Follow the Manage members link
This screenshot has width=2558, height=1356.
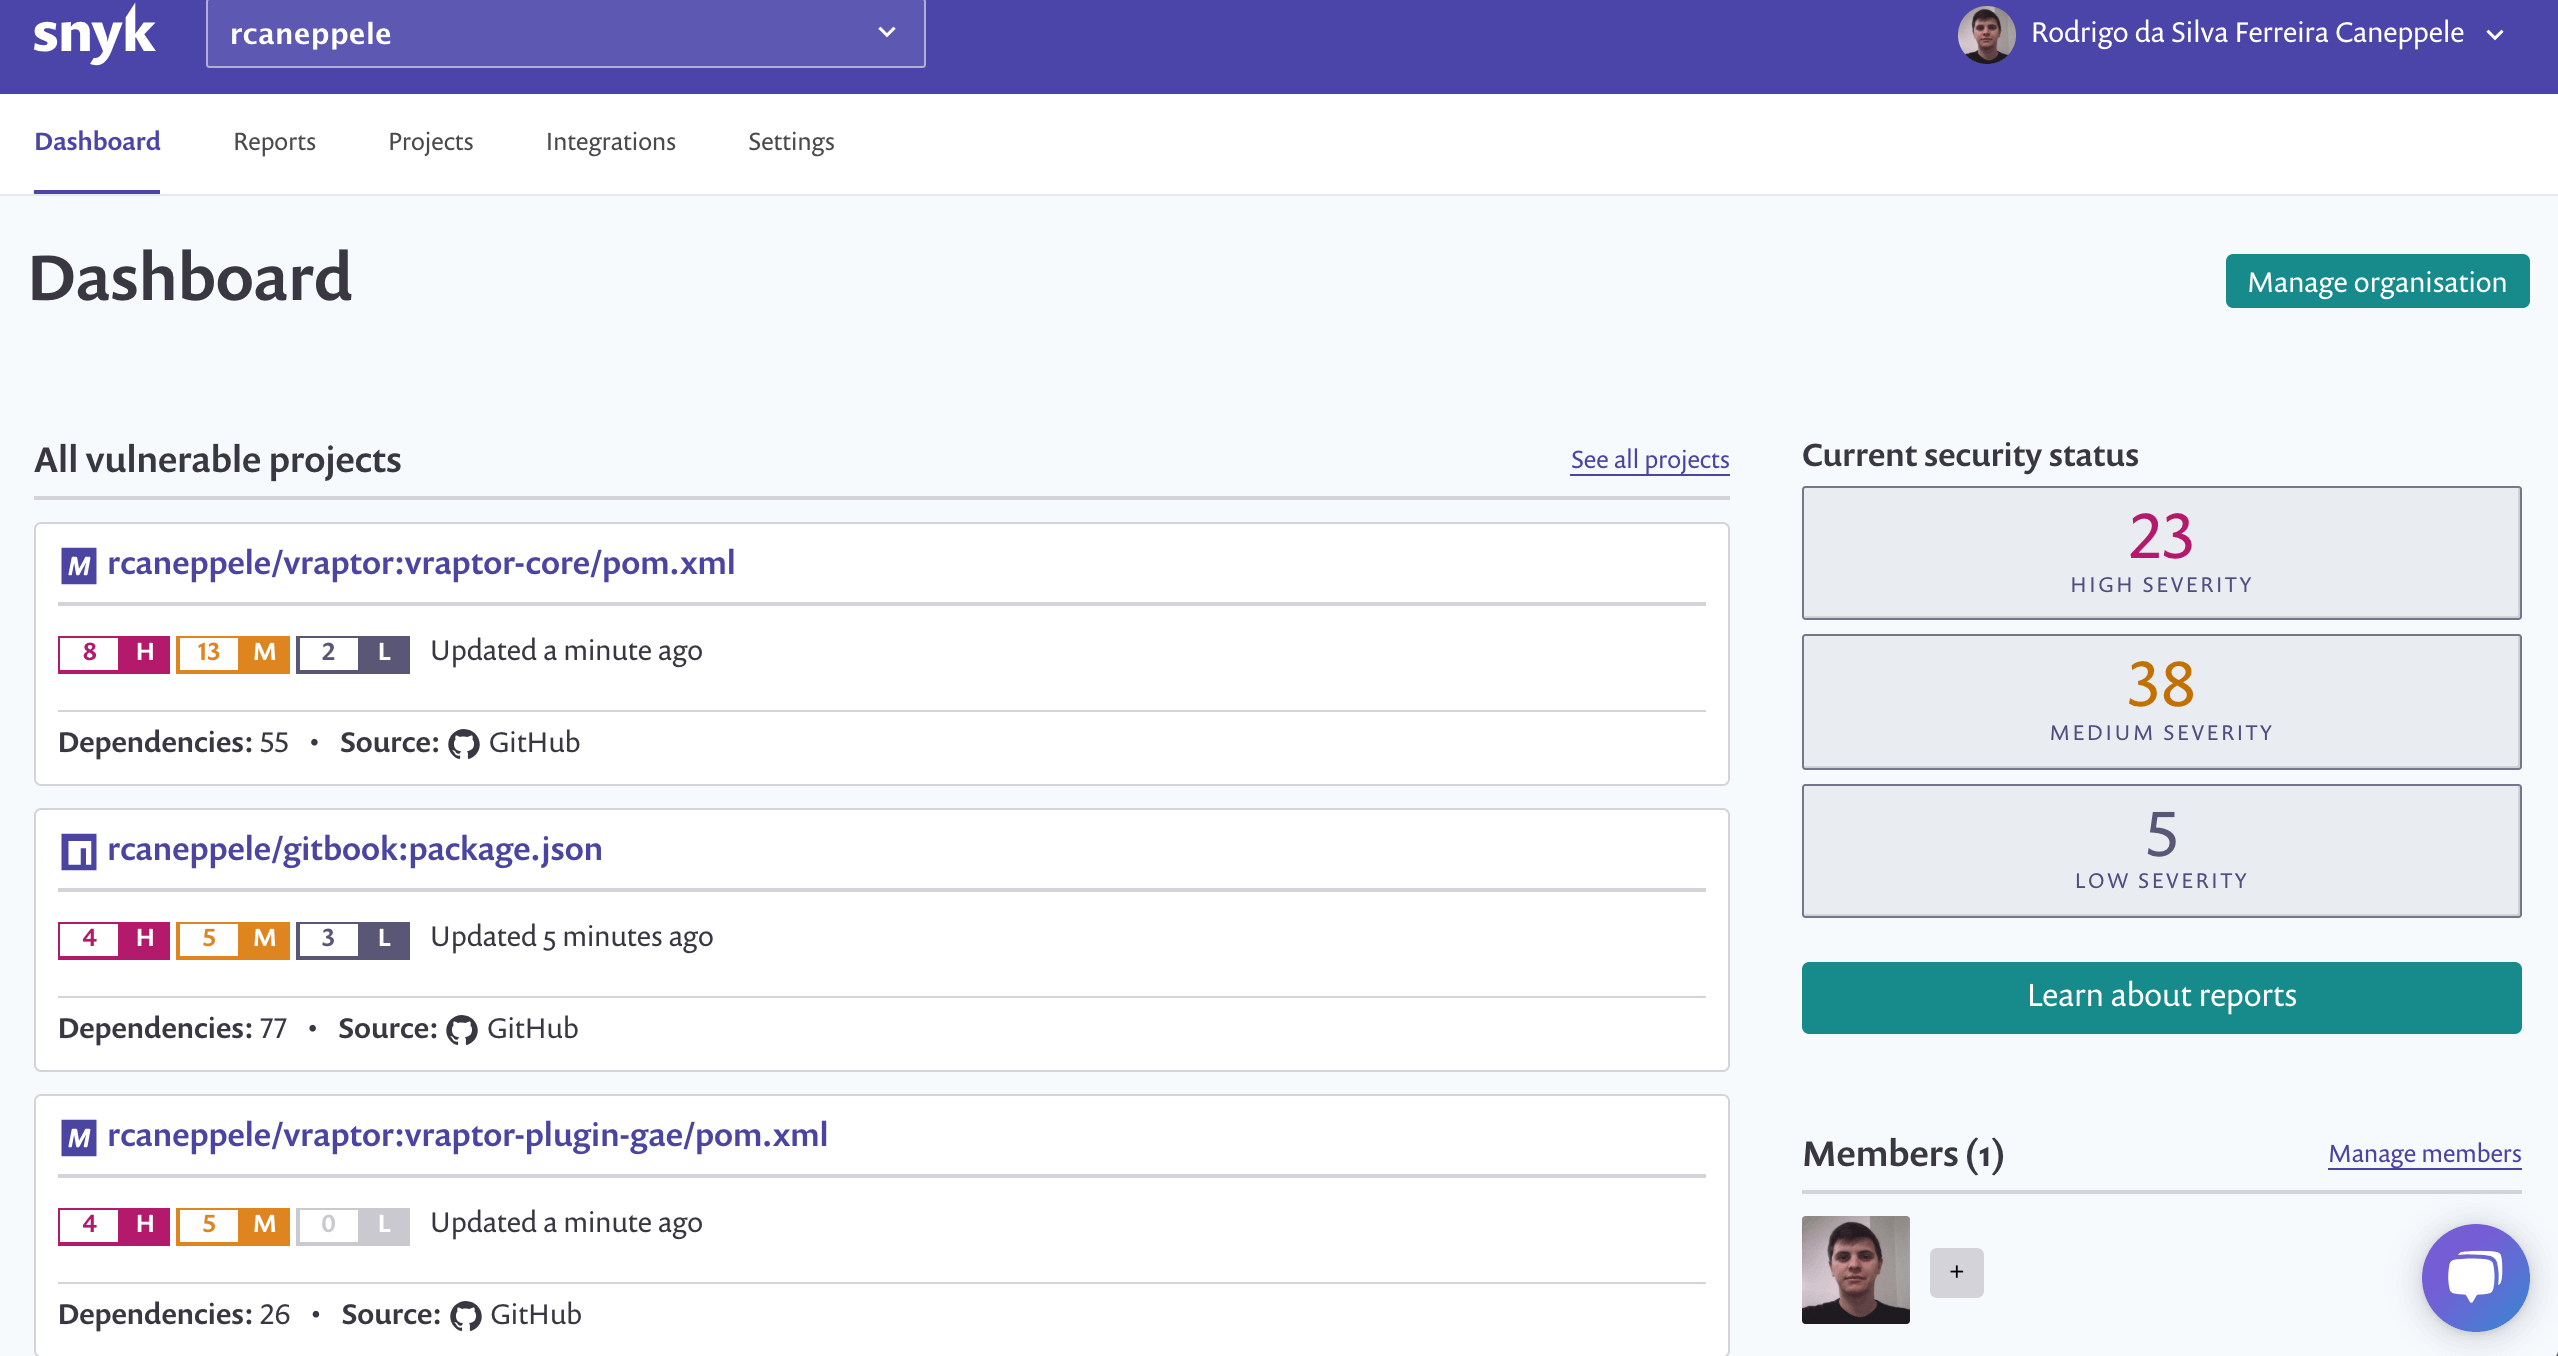[2425, 1153]
